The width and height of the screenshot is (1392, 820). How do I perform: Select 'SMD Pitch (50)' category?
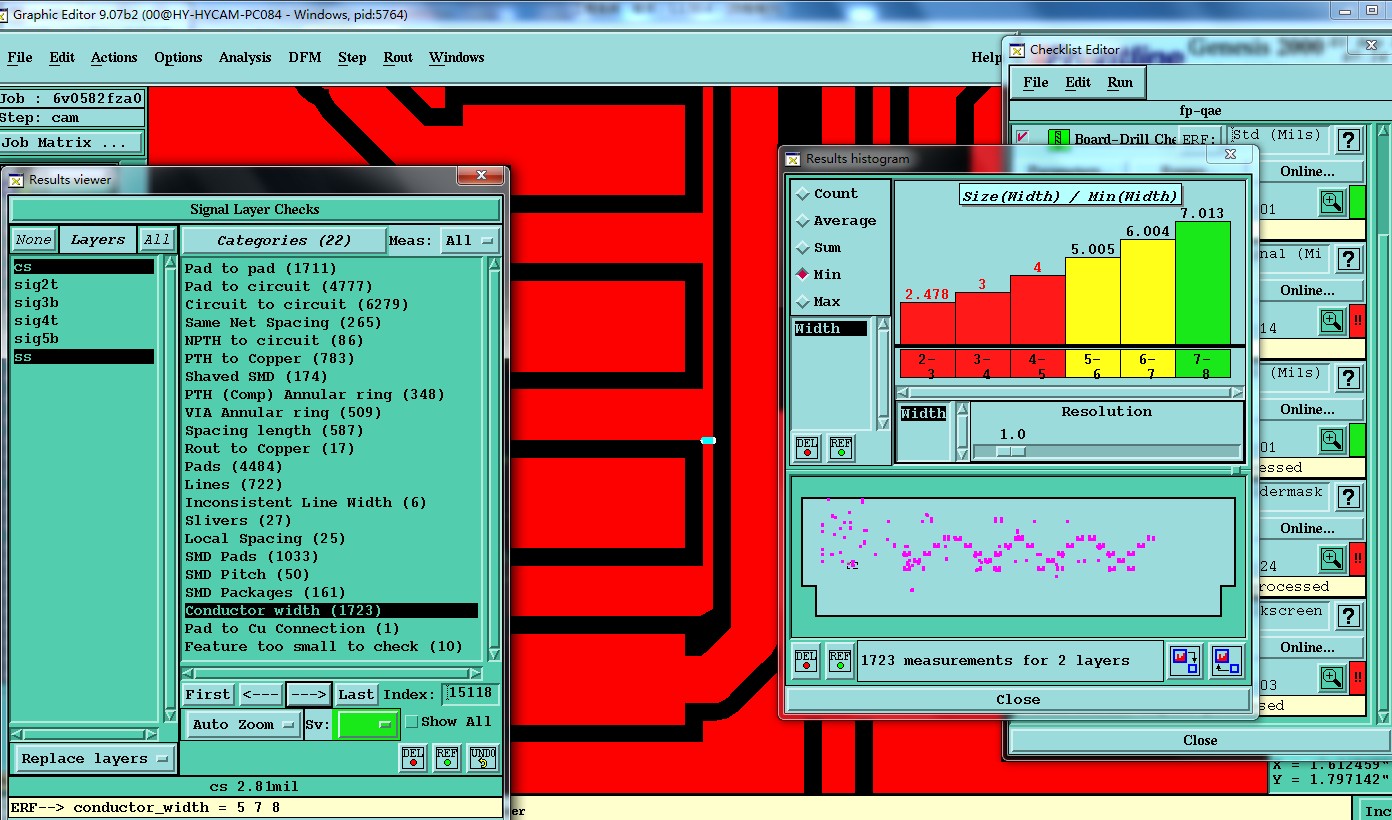click(331, 574)
